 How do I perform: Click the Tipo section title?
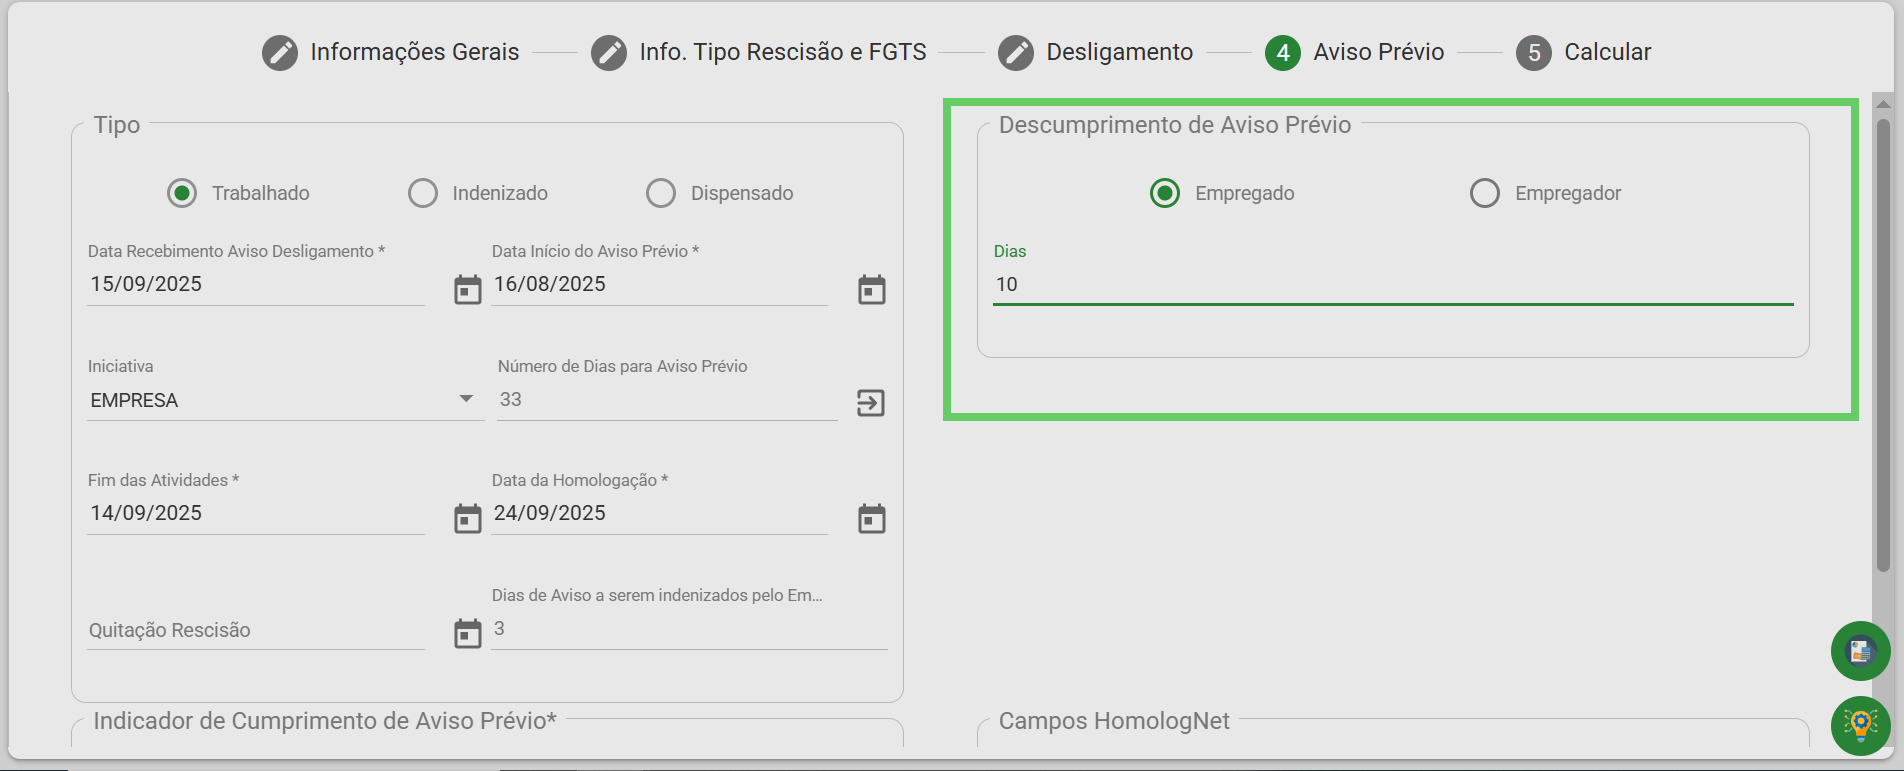tap(117, 125)
